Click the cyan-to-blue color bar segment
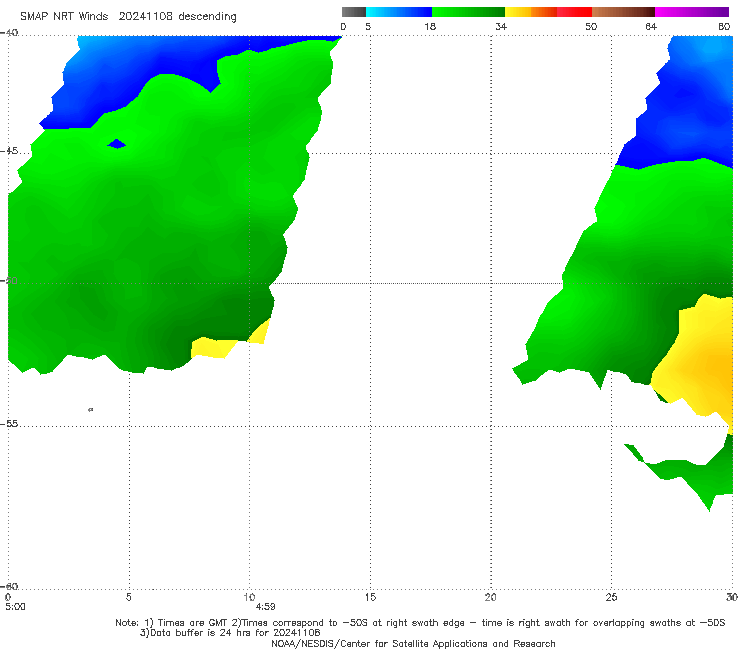This screenshot has height=650, width=740. tap(399, 12)
